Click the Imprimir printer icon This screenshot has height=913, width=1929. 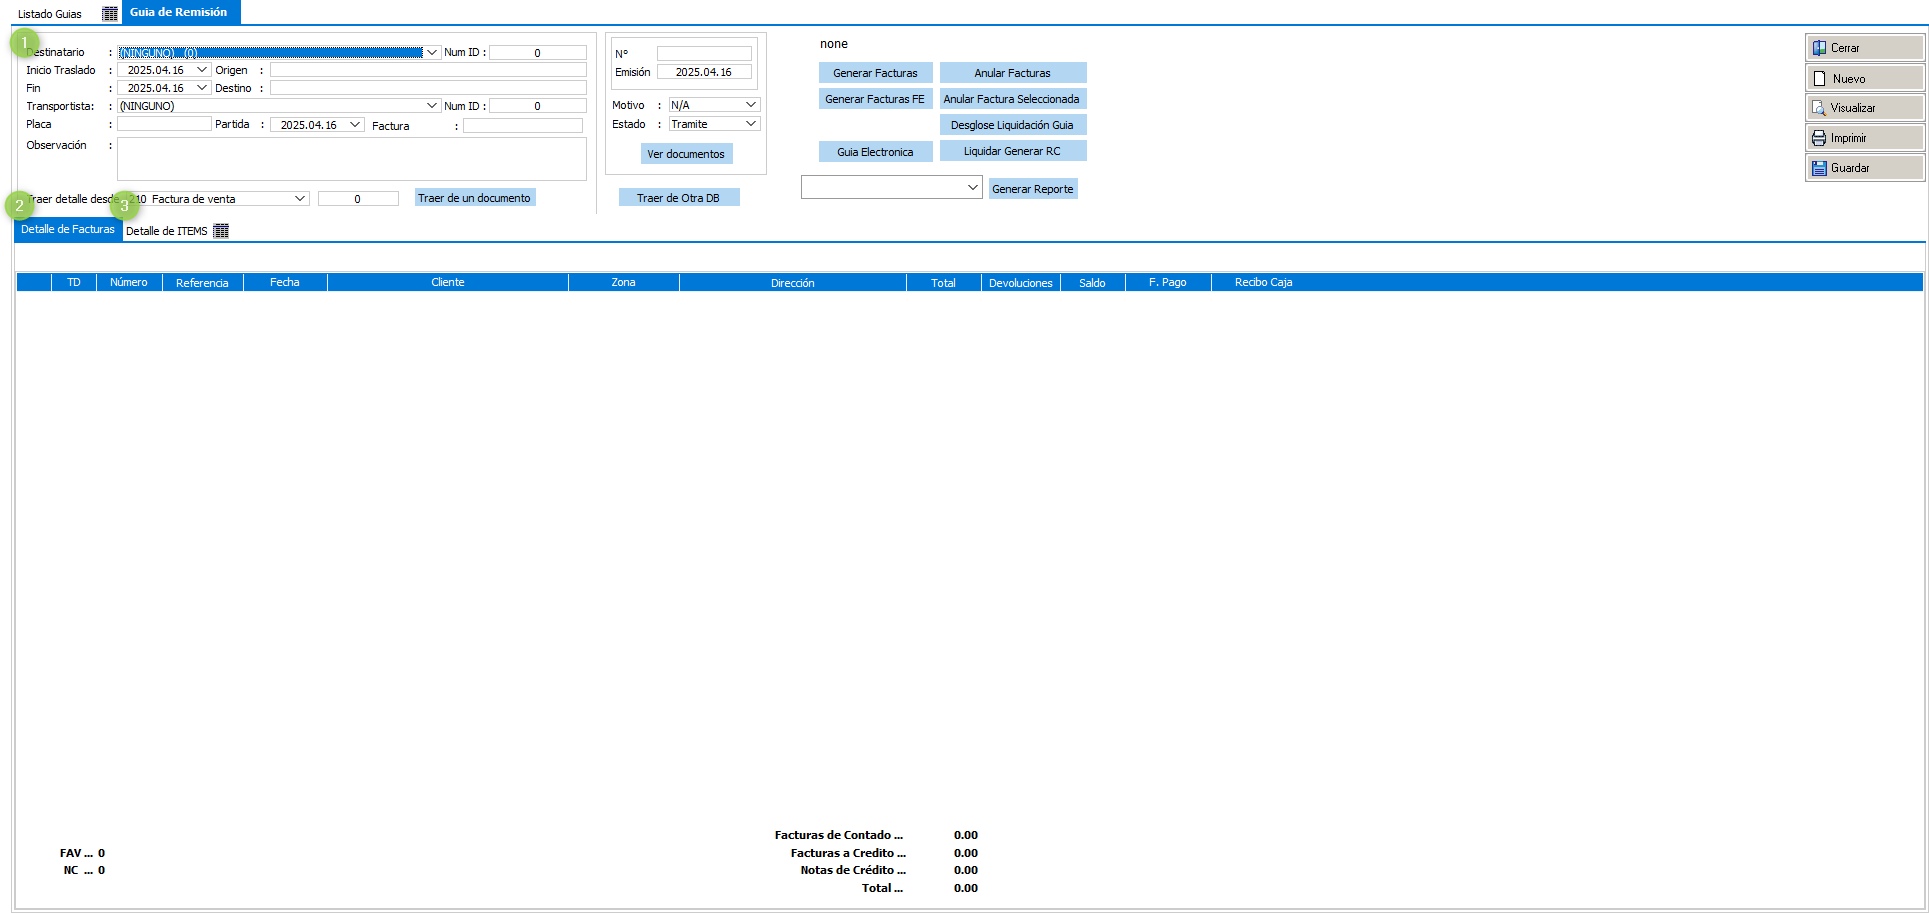[1819, 138]
